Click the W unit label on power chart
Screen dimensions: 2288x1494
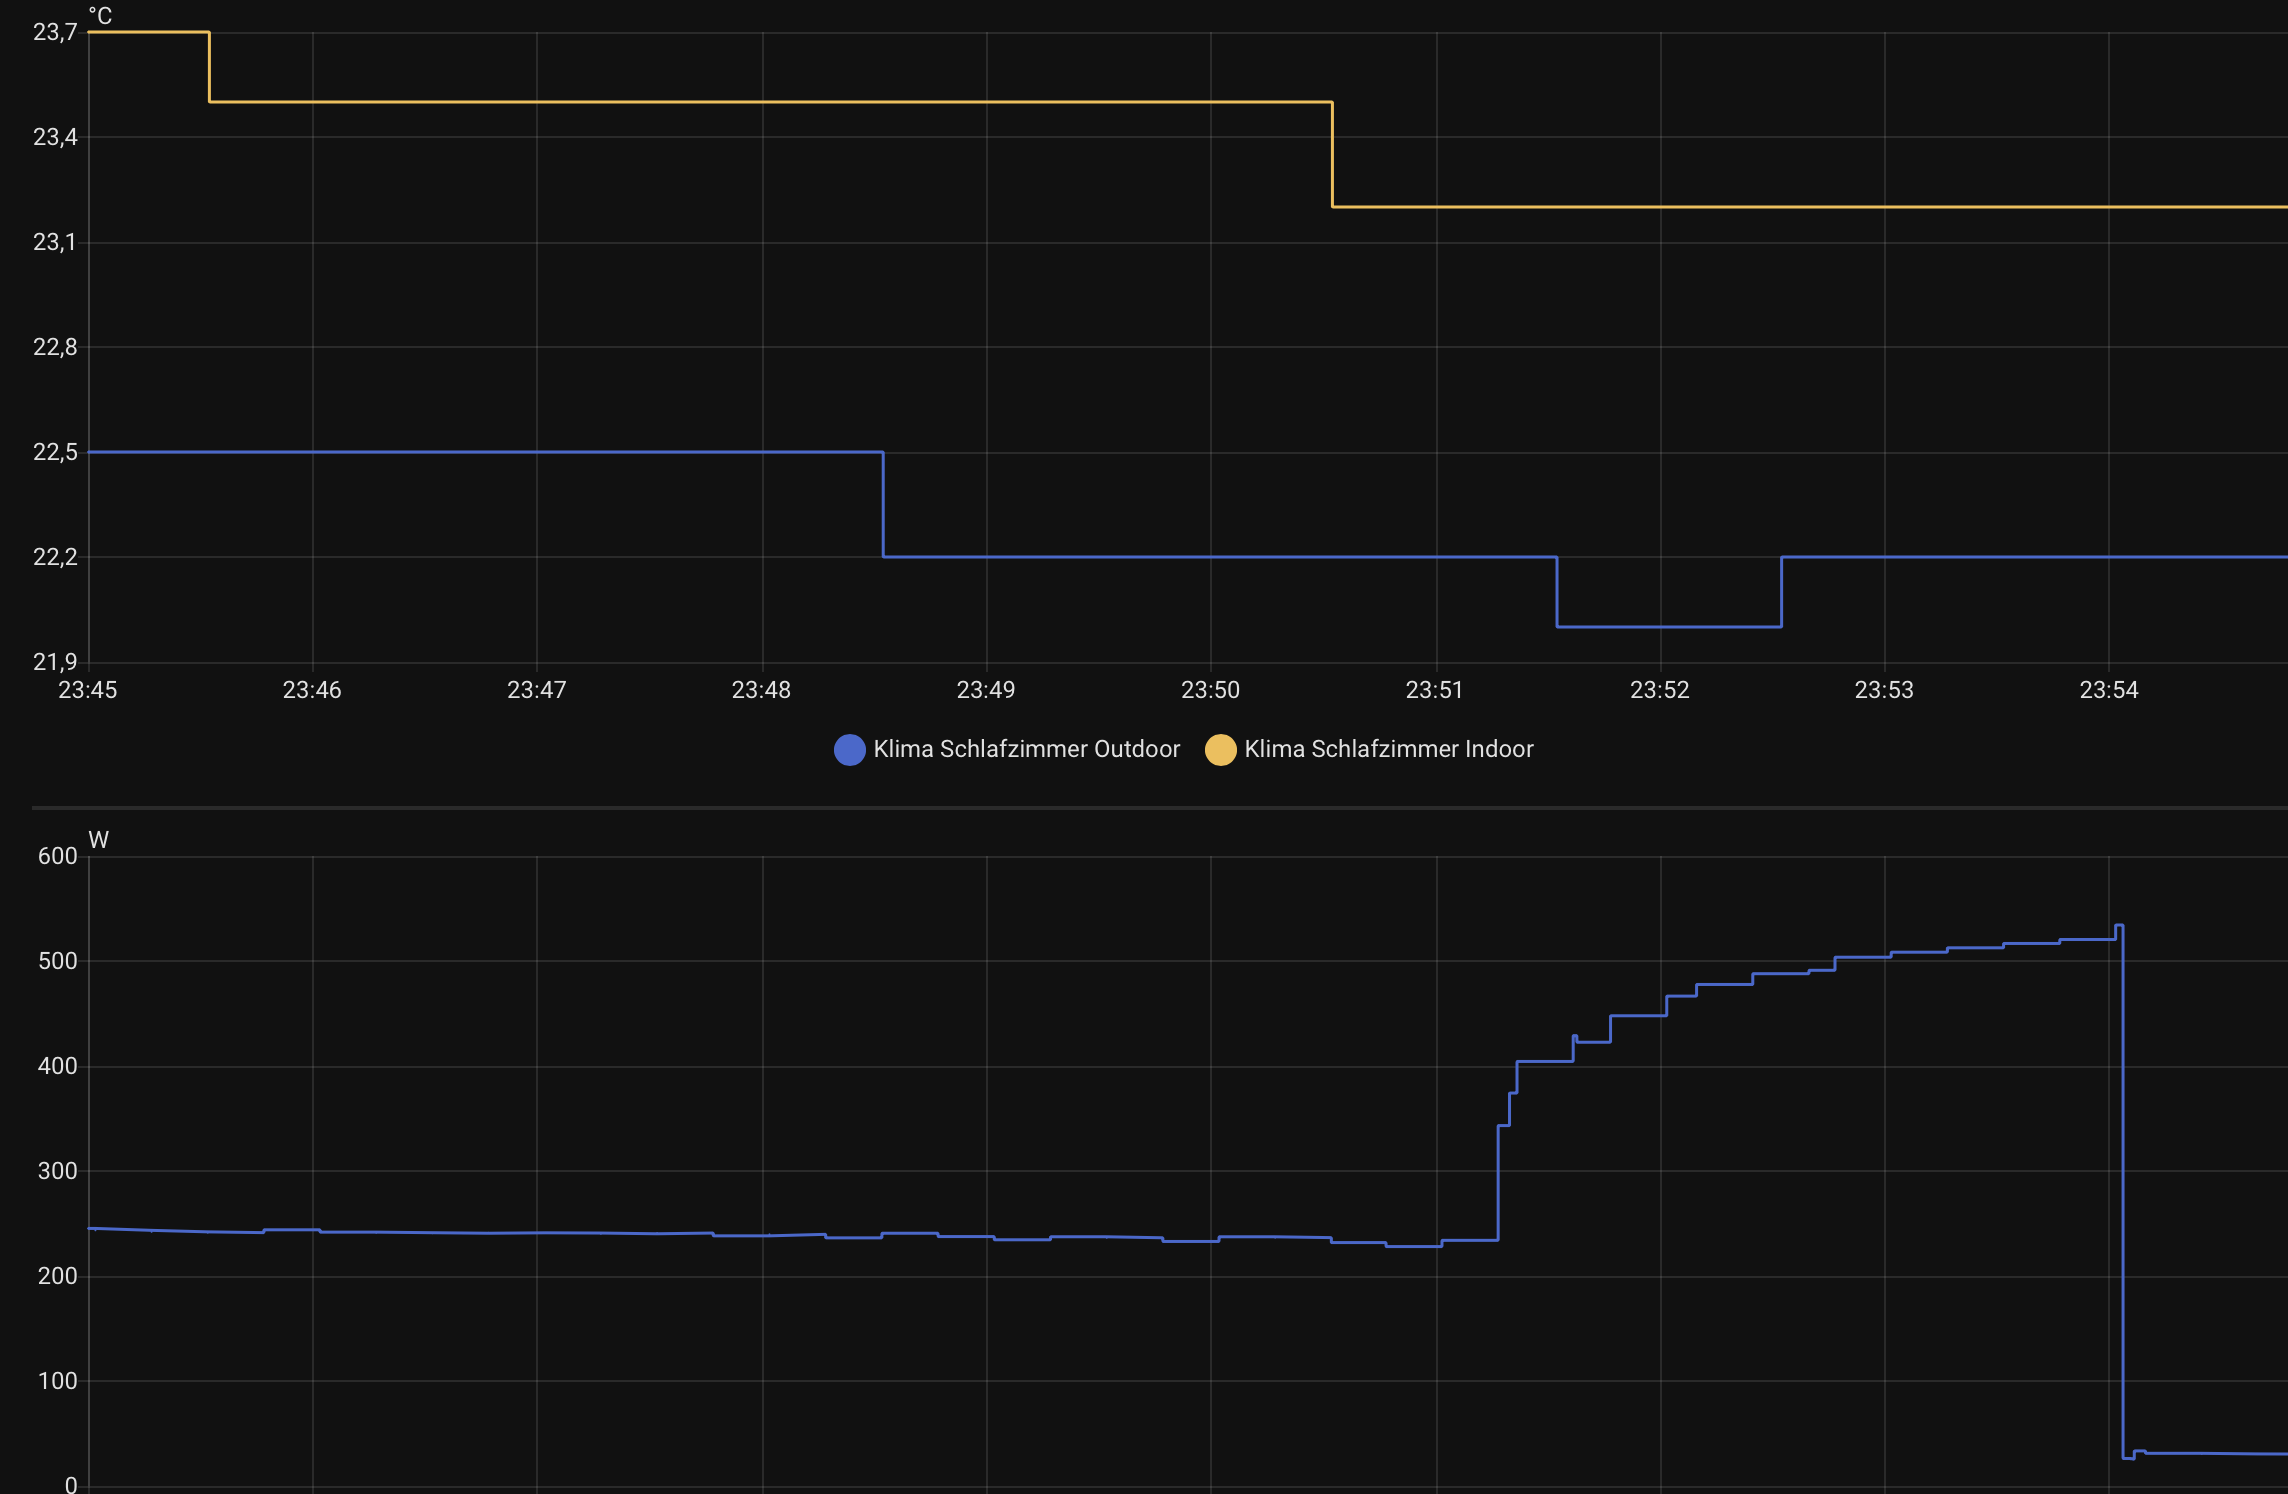pyautogui.click(x=99, y=840)
